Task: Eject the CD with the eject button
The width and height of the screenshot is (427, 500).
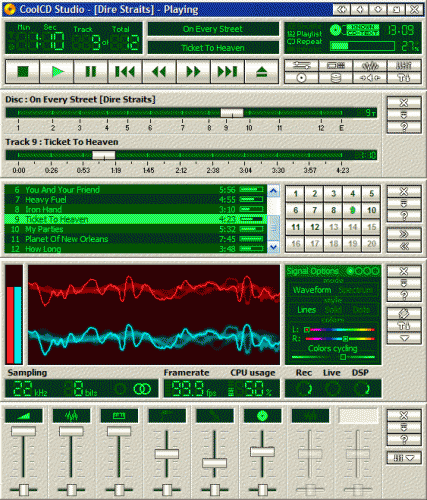Action: point(262,71)
